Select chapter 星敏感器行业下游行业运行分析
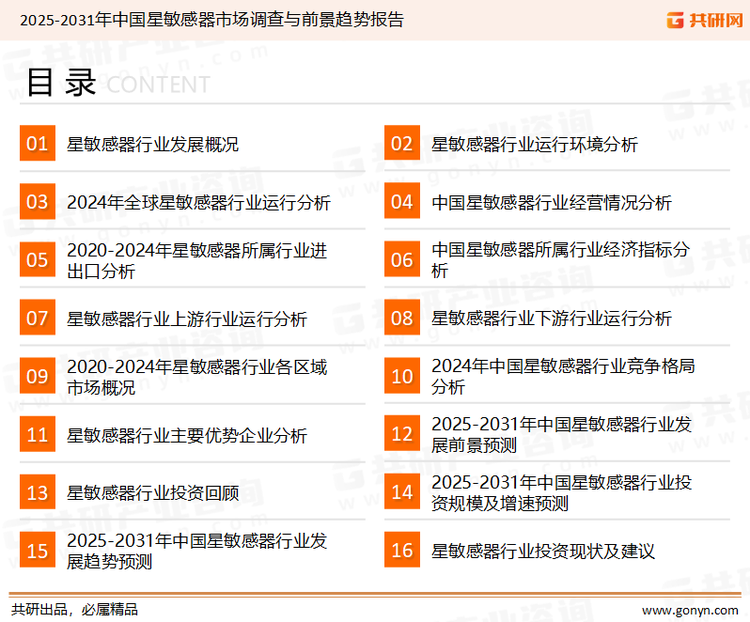This screenshot has height=622, width=750. [x=551, y=318]
